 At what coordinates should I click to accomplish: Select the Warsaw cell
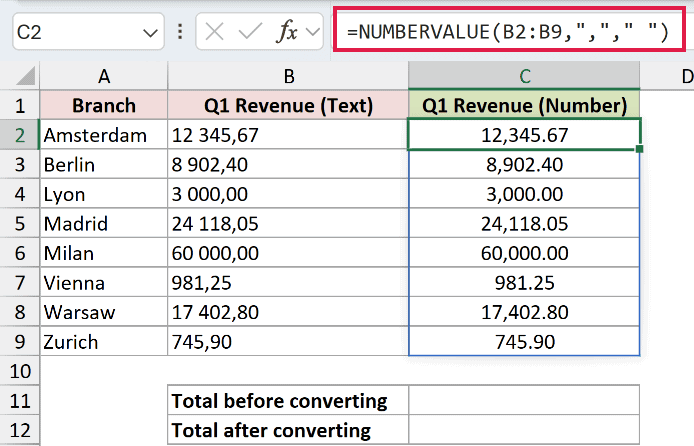(104, 312)
